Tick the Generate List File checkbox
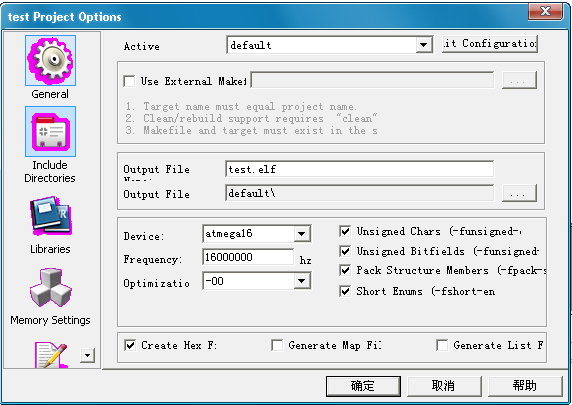The width and height of the screenshot is (572, 405). (x=442, y=345)
